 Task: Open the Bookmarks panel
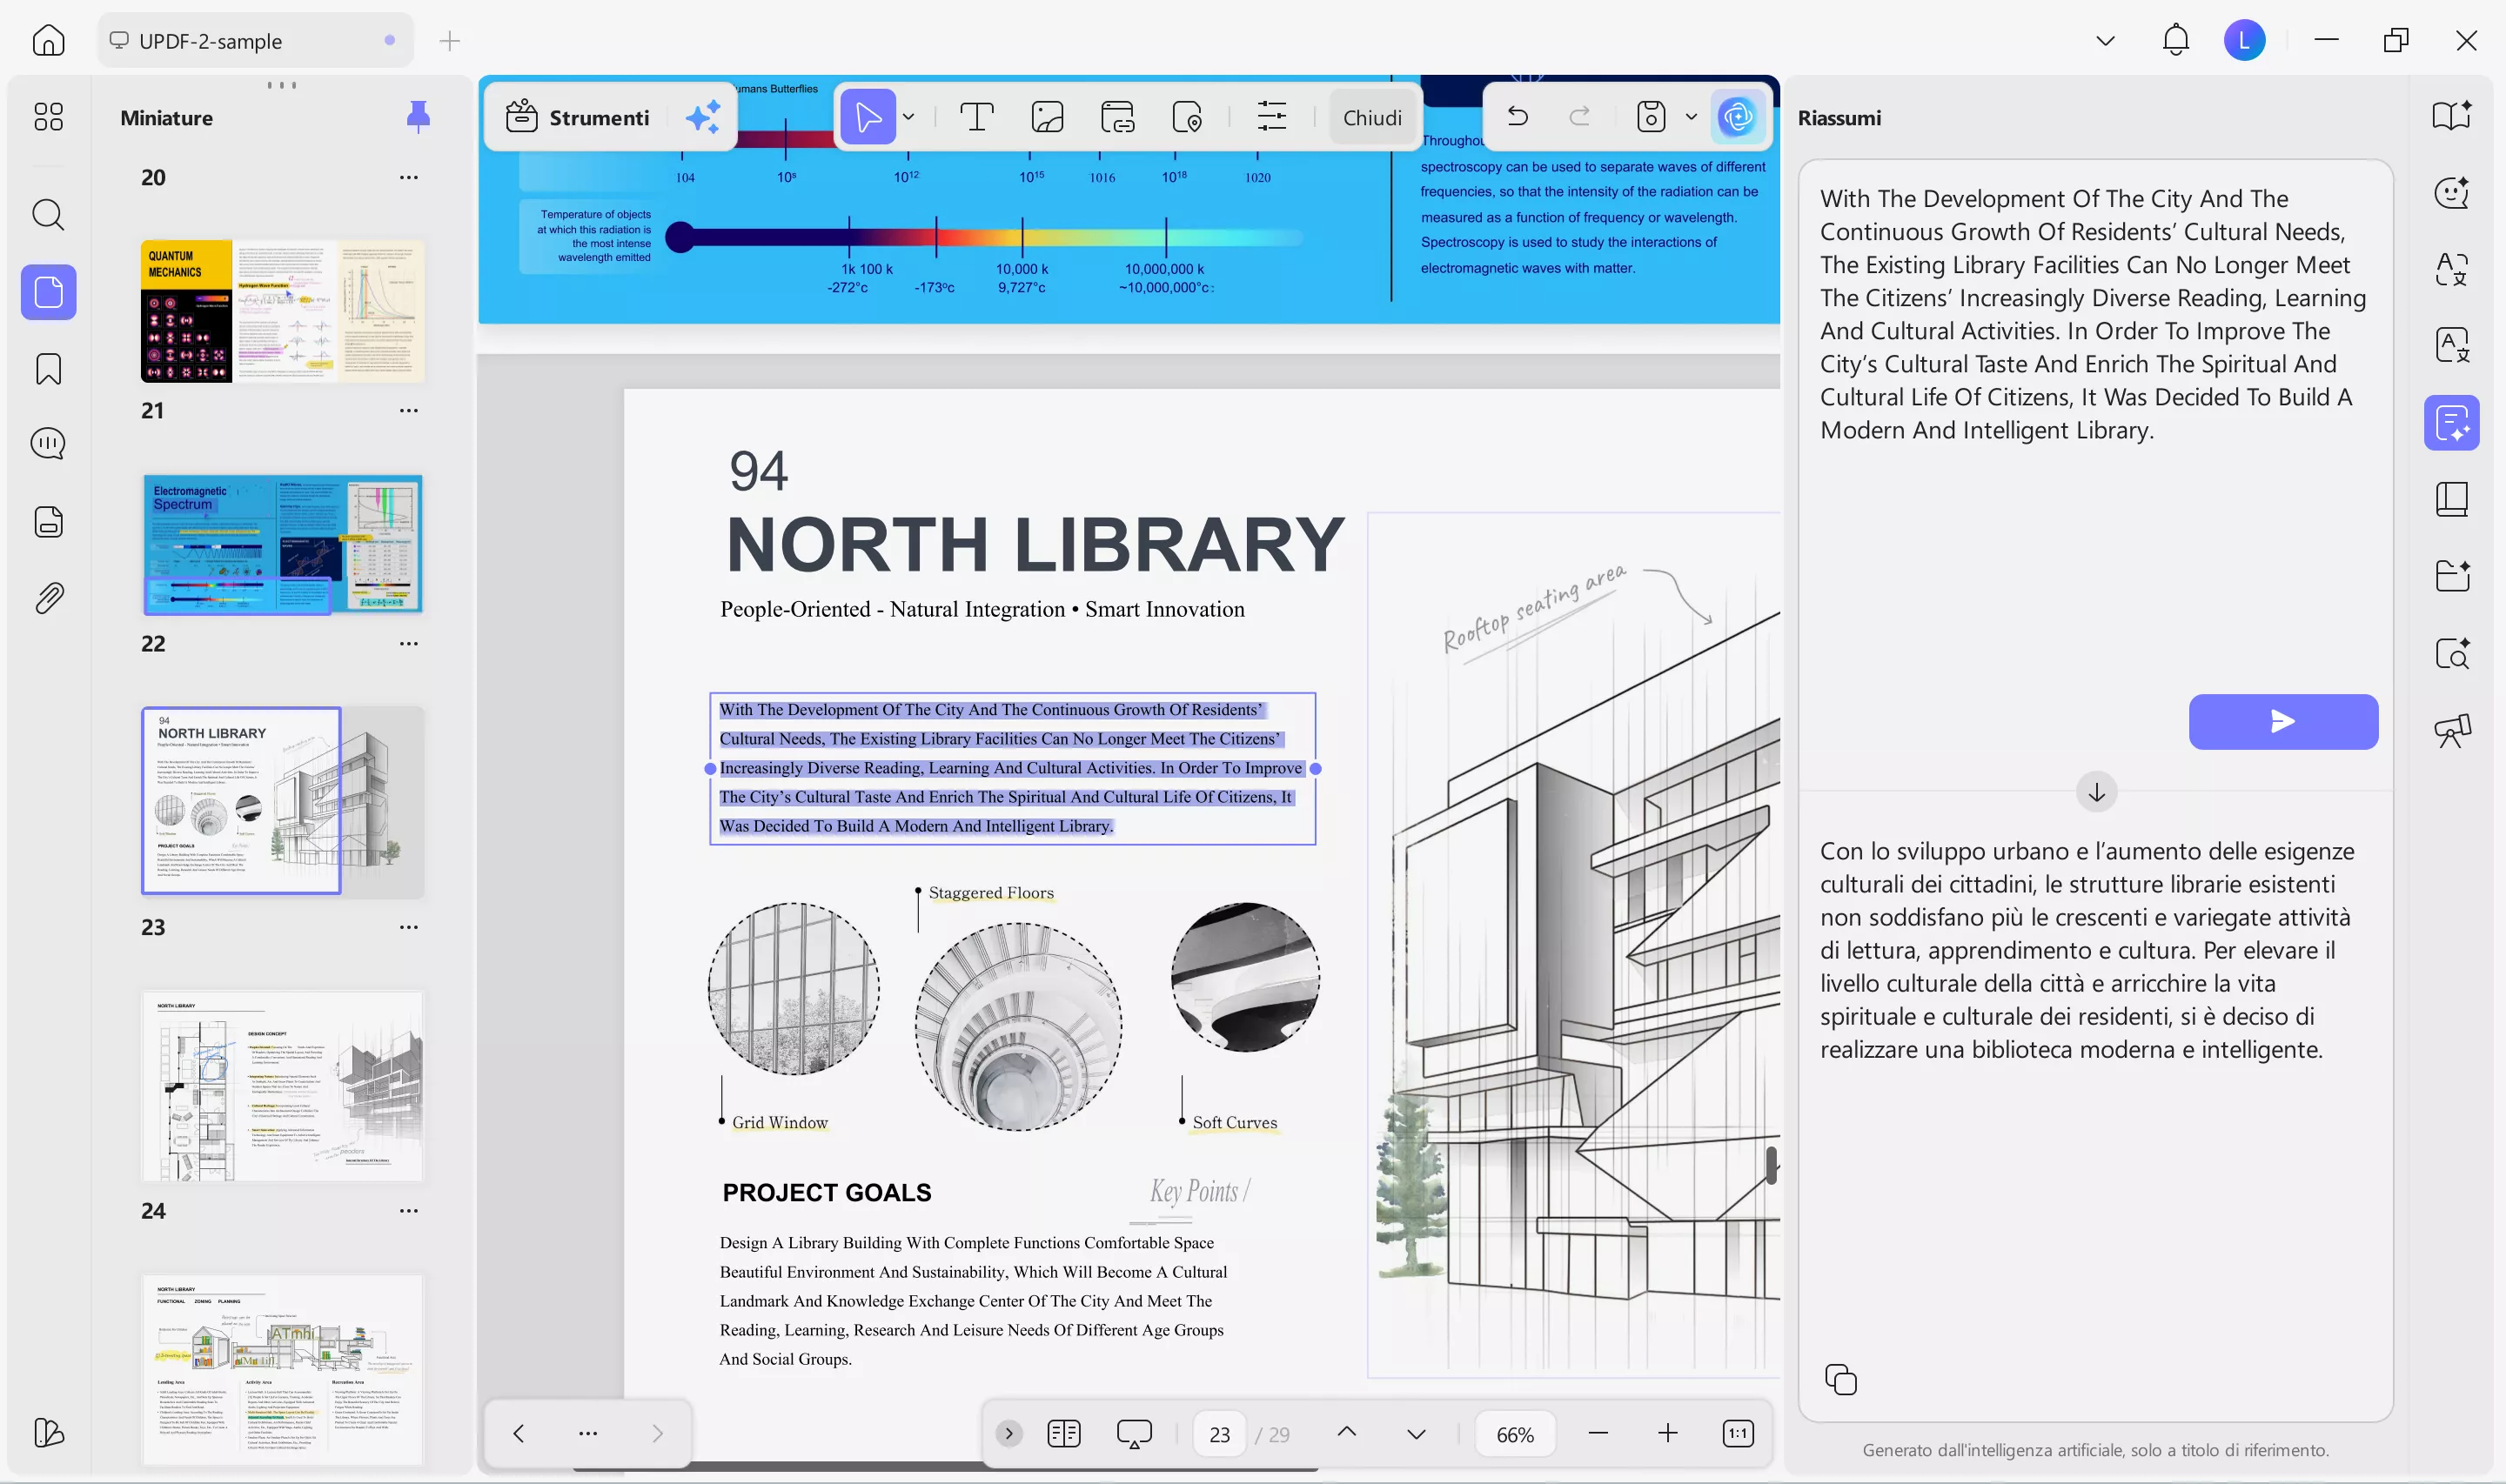48,369
